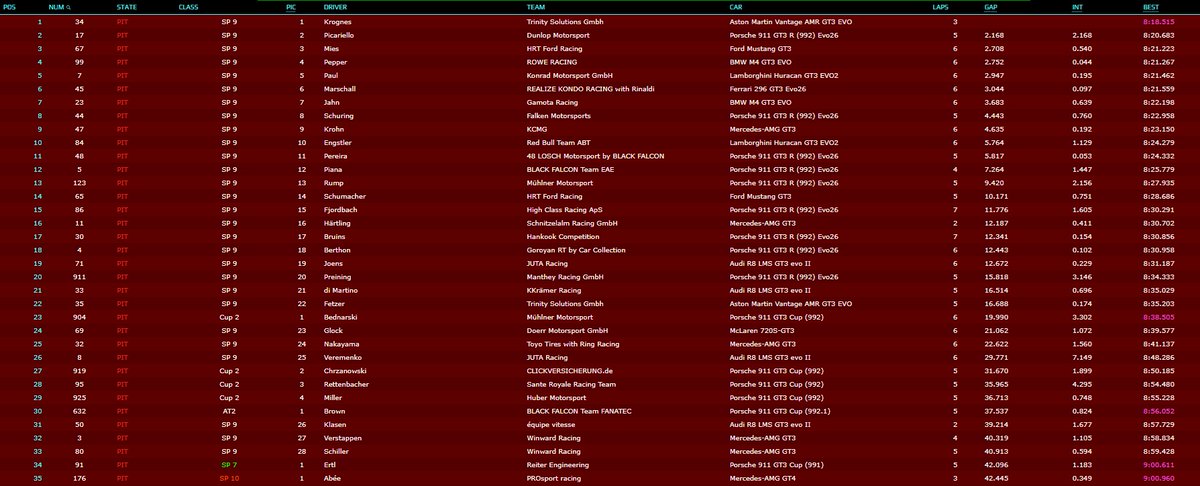Select team Goroyan RT by Car Collection
This screenshot has width=1200, height=486.
(x=575, y=250)
